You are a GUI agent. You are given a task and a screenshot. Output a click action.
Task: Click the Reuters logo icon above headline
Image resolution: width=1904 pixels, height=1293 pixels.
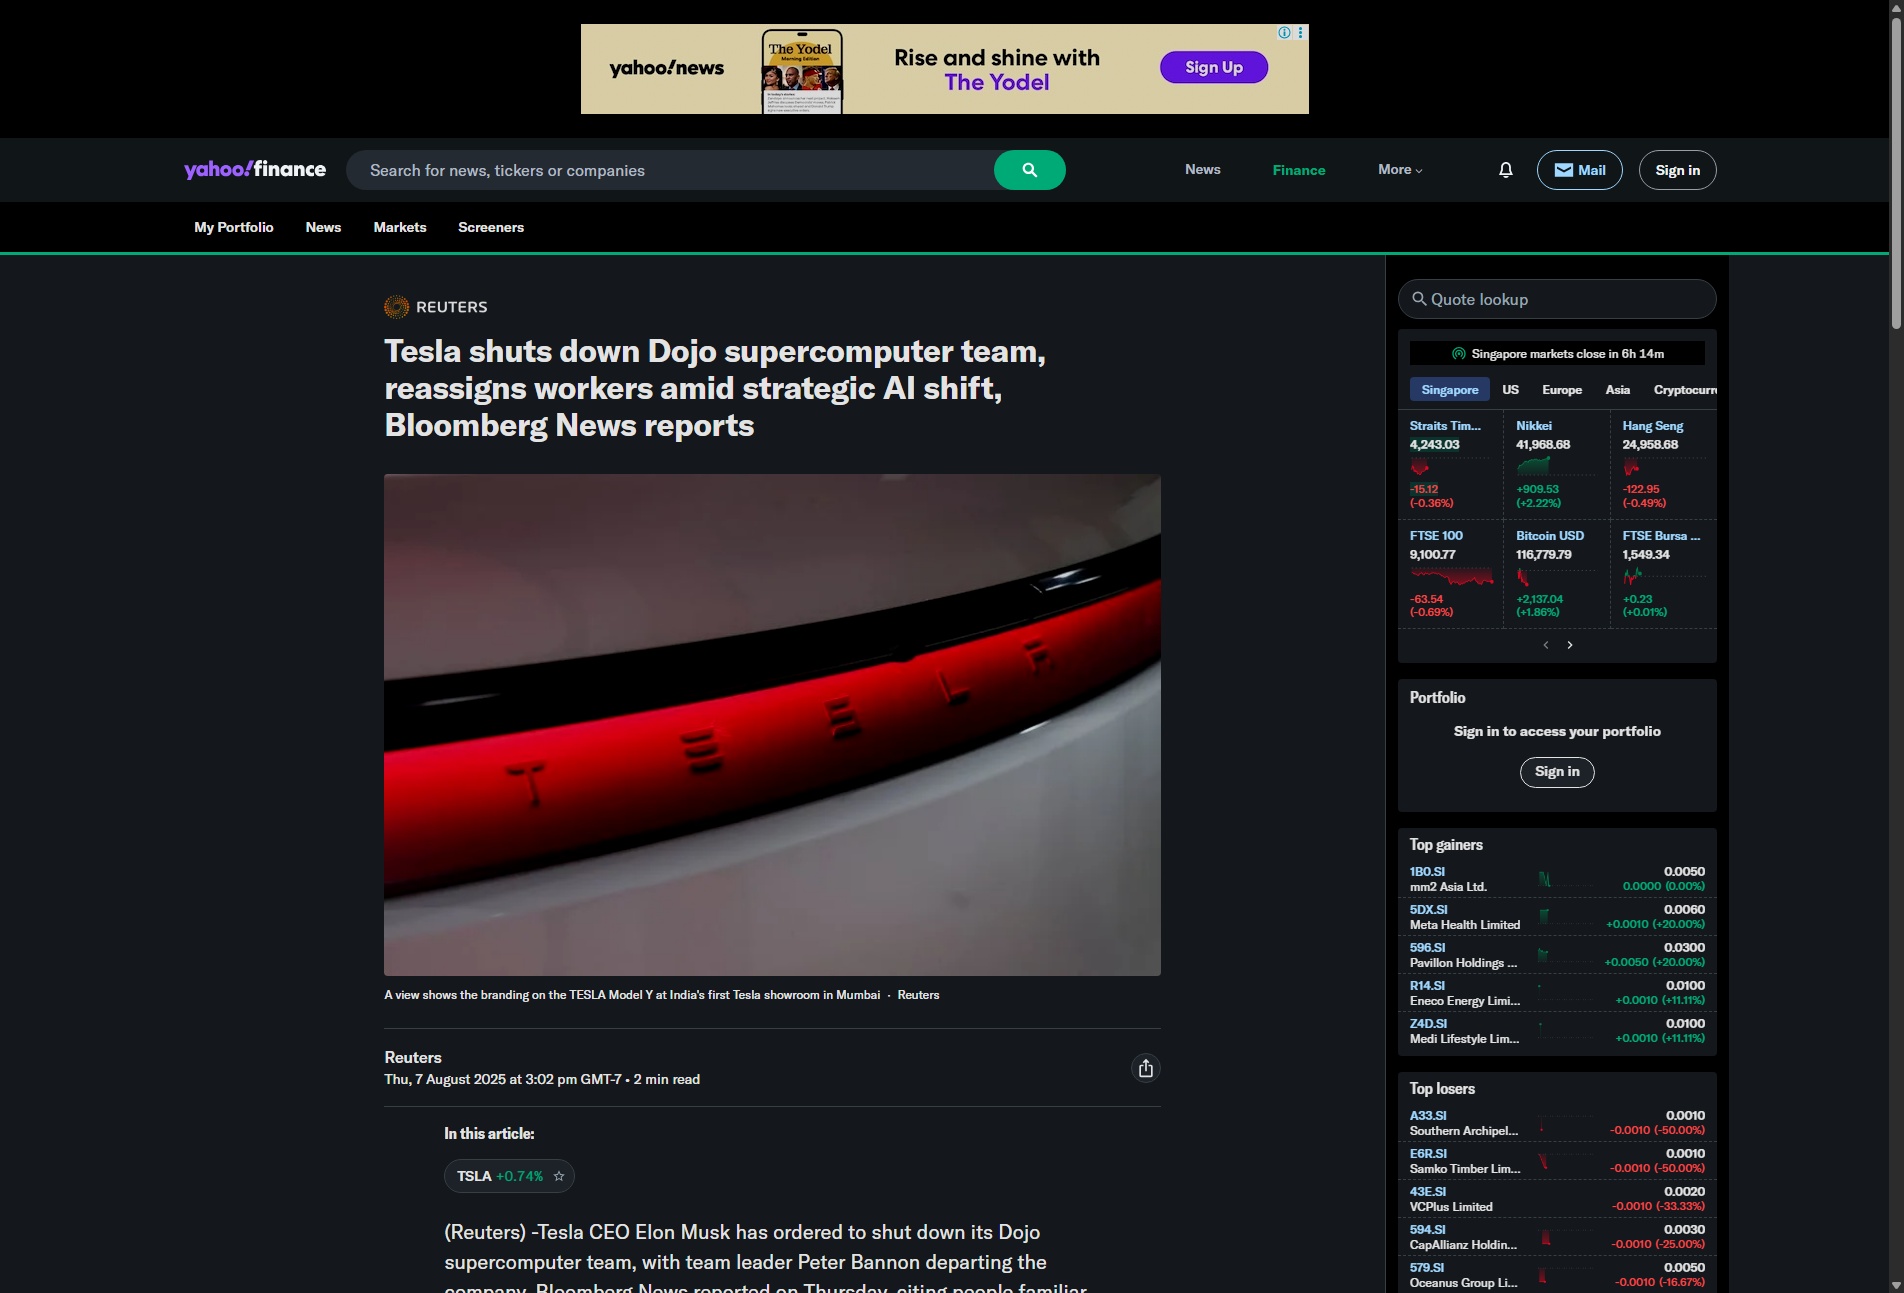pos(396,307)
